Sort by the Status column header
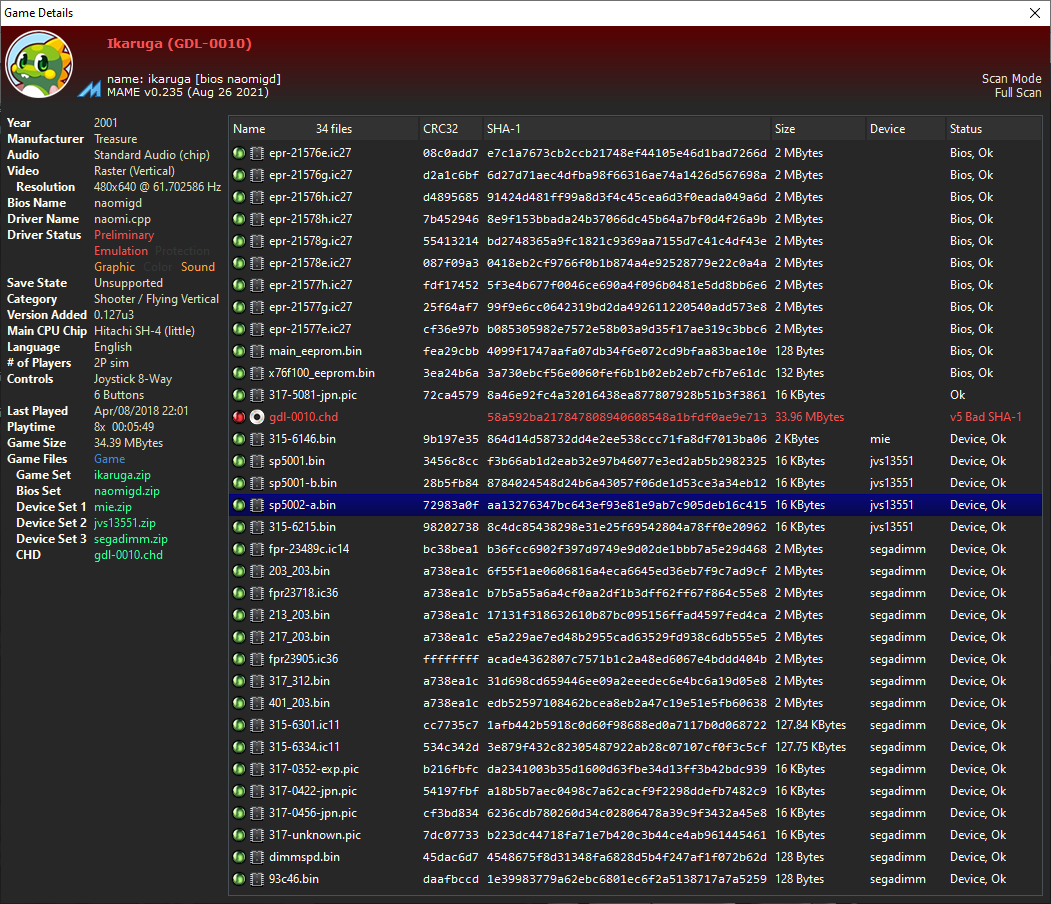The height and width of the screenshot is (904, 1051). point(966,129)
